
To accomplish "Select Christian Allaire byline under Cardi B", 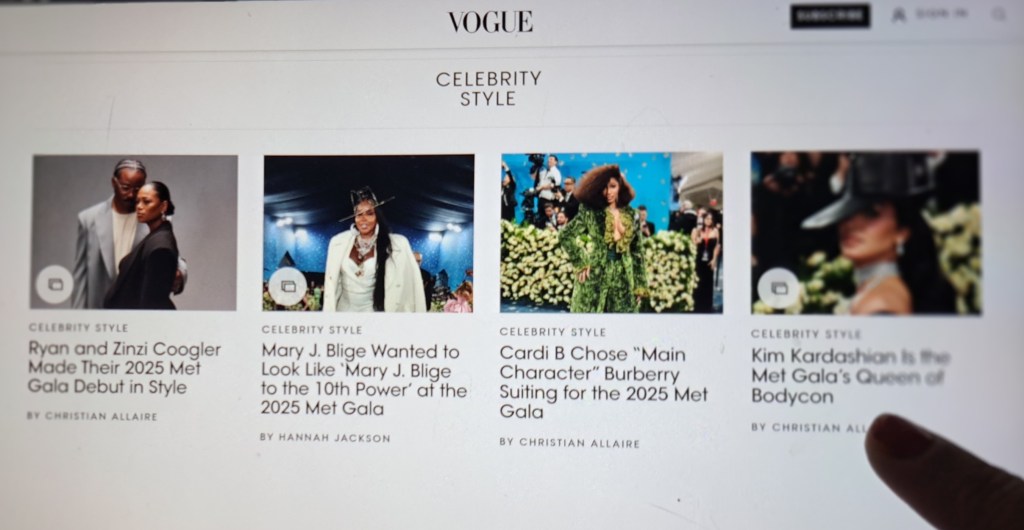I will point(569,443).
